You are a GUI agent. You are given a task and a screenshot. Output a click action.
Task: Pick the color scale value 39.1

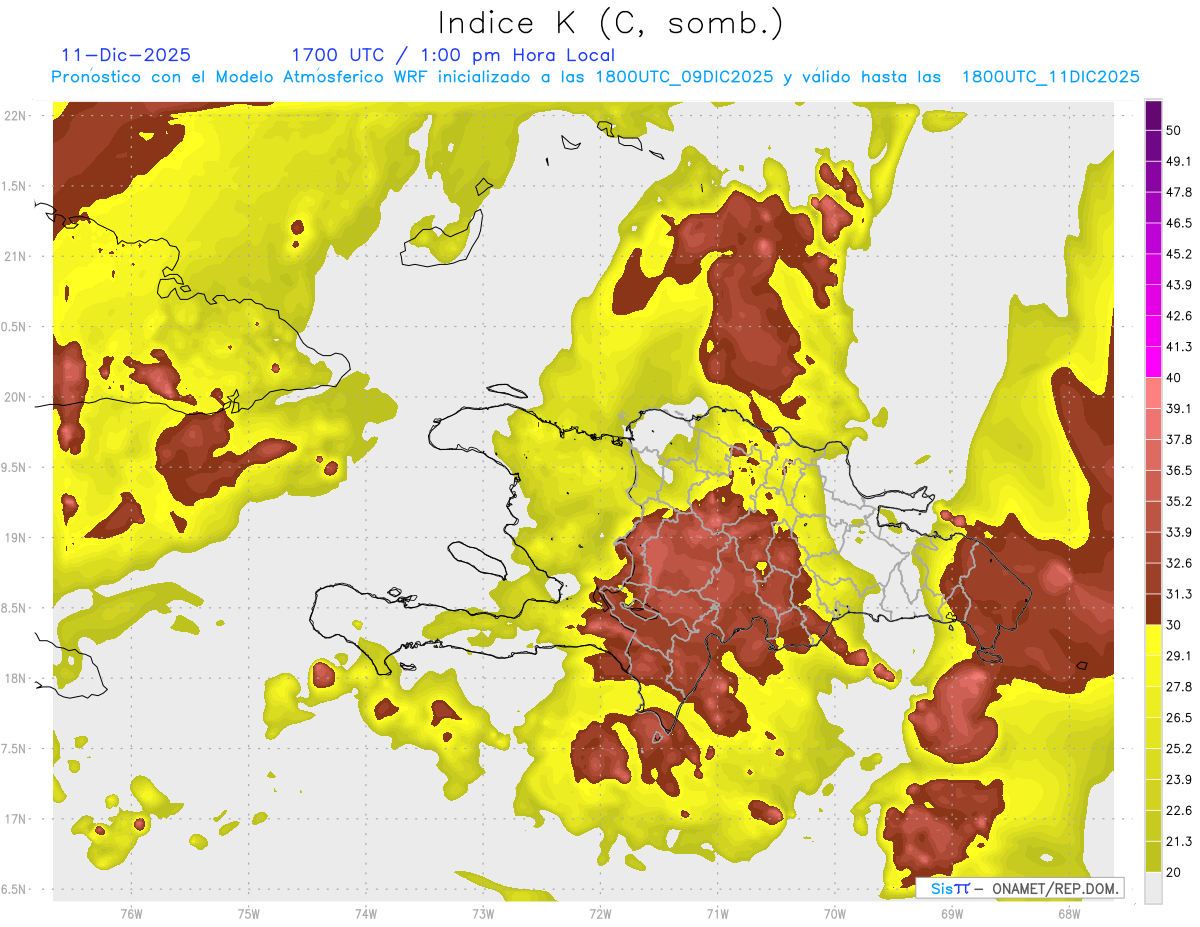coord(1179,408)
